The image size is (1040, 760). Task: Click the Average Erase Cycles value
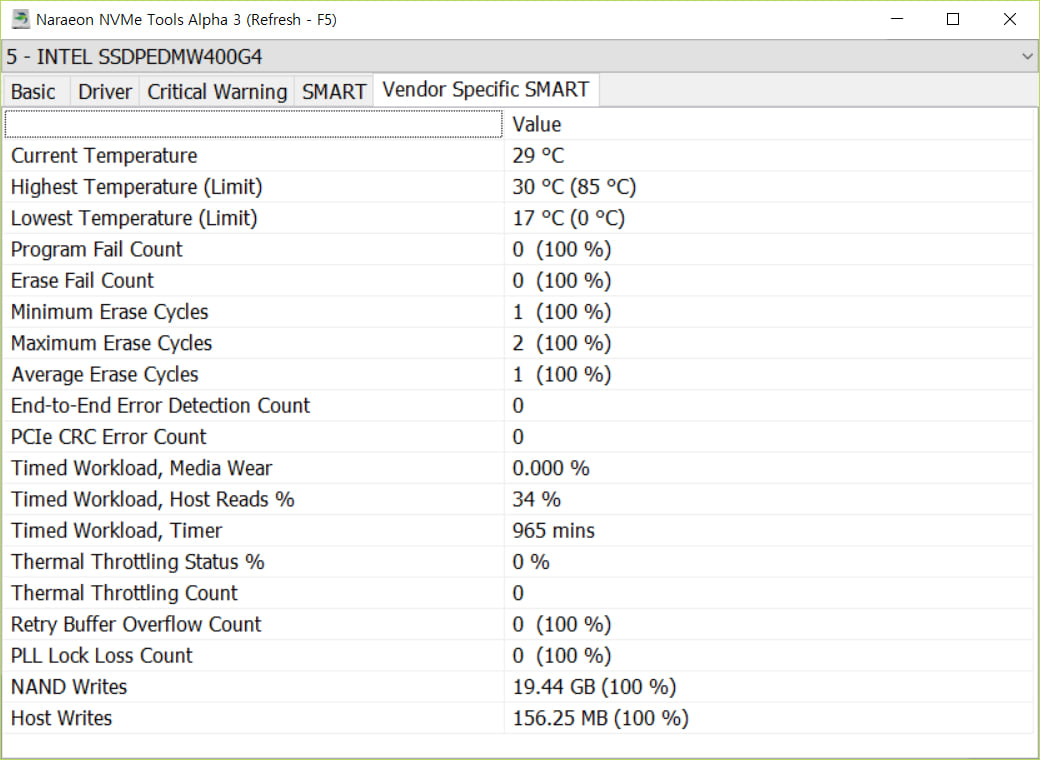tap(562, 374)
